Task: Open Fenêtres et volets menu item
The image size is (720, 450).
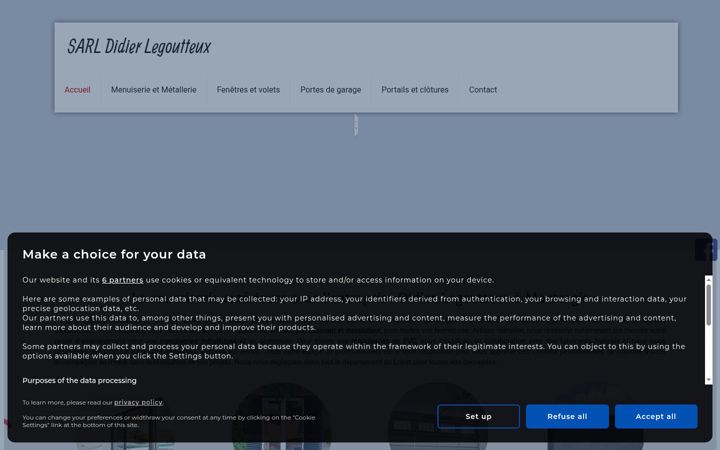Action: click(x=248, y=90)
